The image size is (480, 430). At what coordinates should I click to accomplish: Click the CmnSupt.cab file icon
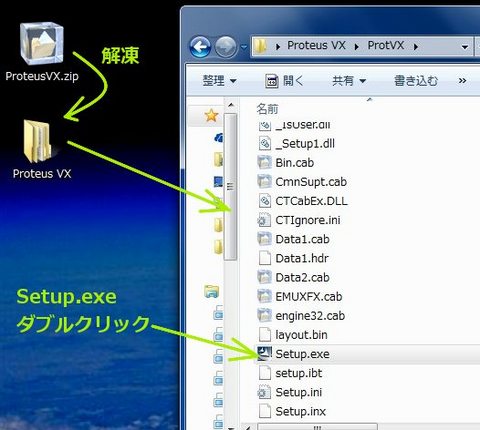point(265,182)
